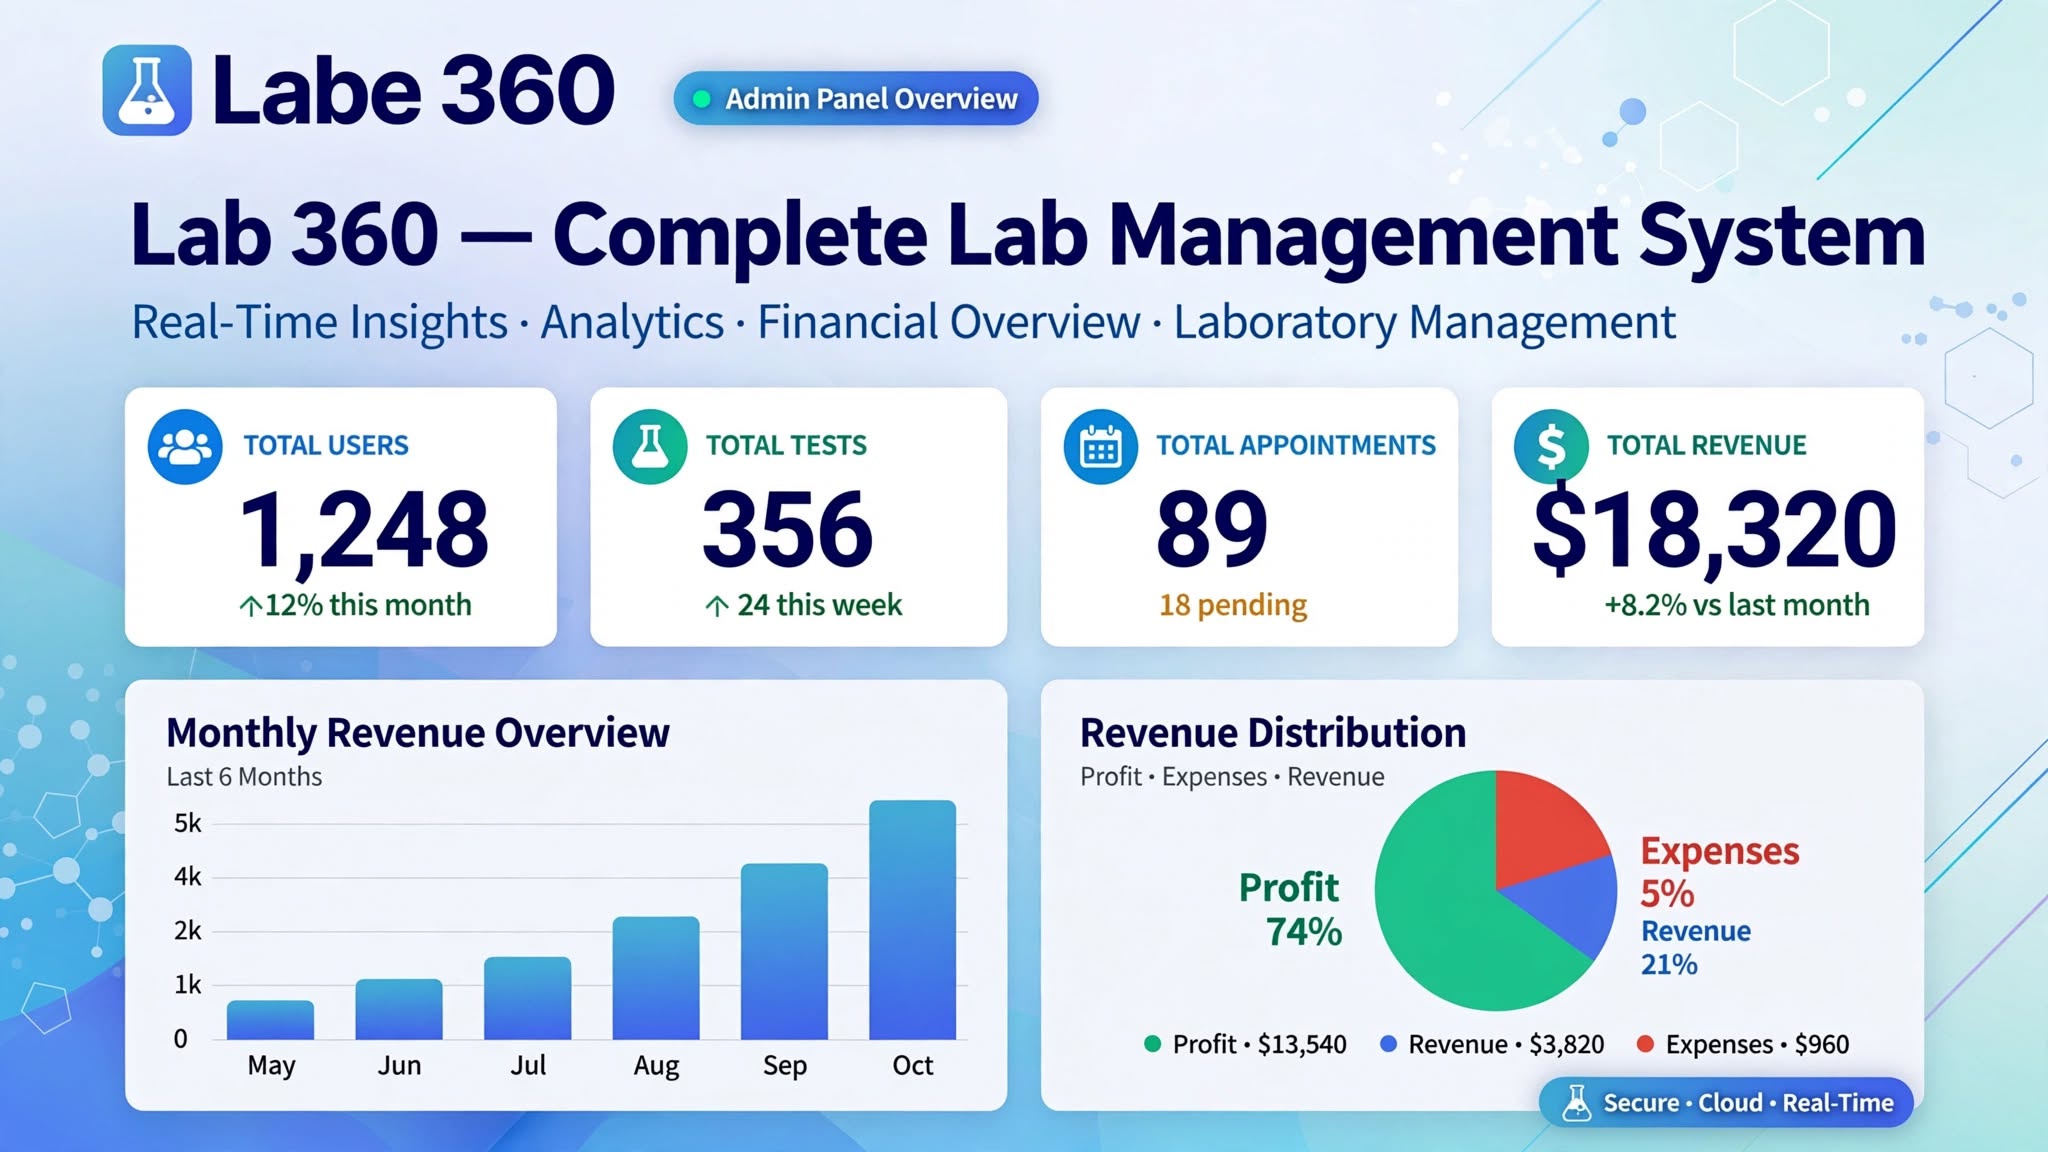This screenshot has height=1152, width=2048.
Task: Click the red Expenses legend dot
Action: point(1645,1044)
